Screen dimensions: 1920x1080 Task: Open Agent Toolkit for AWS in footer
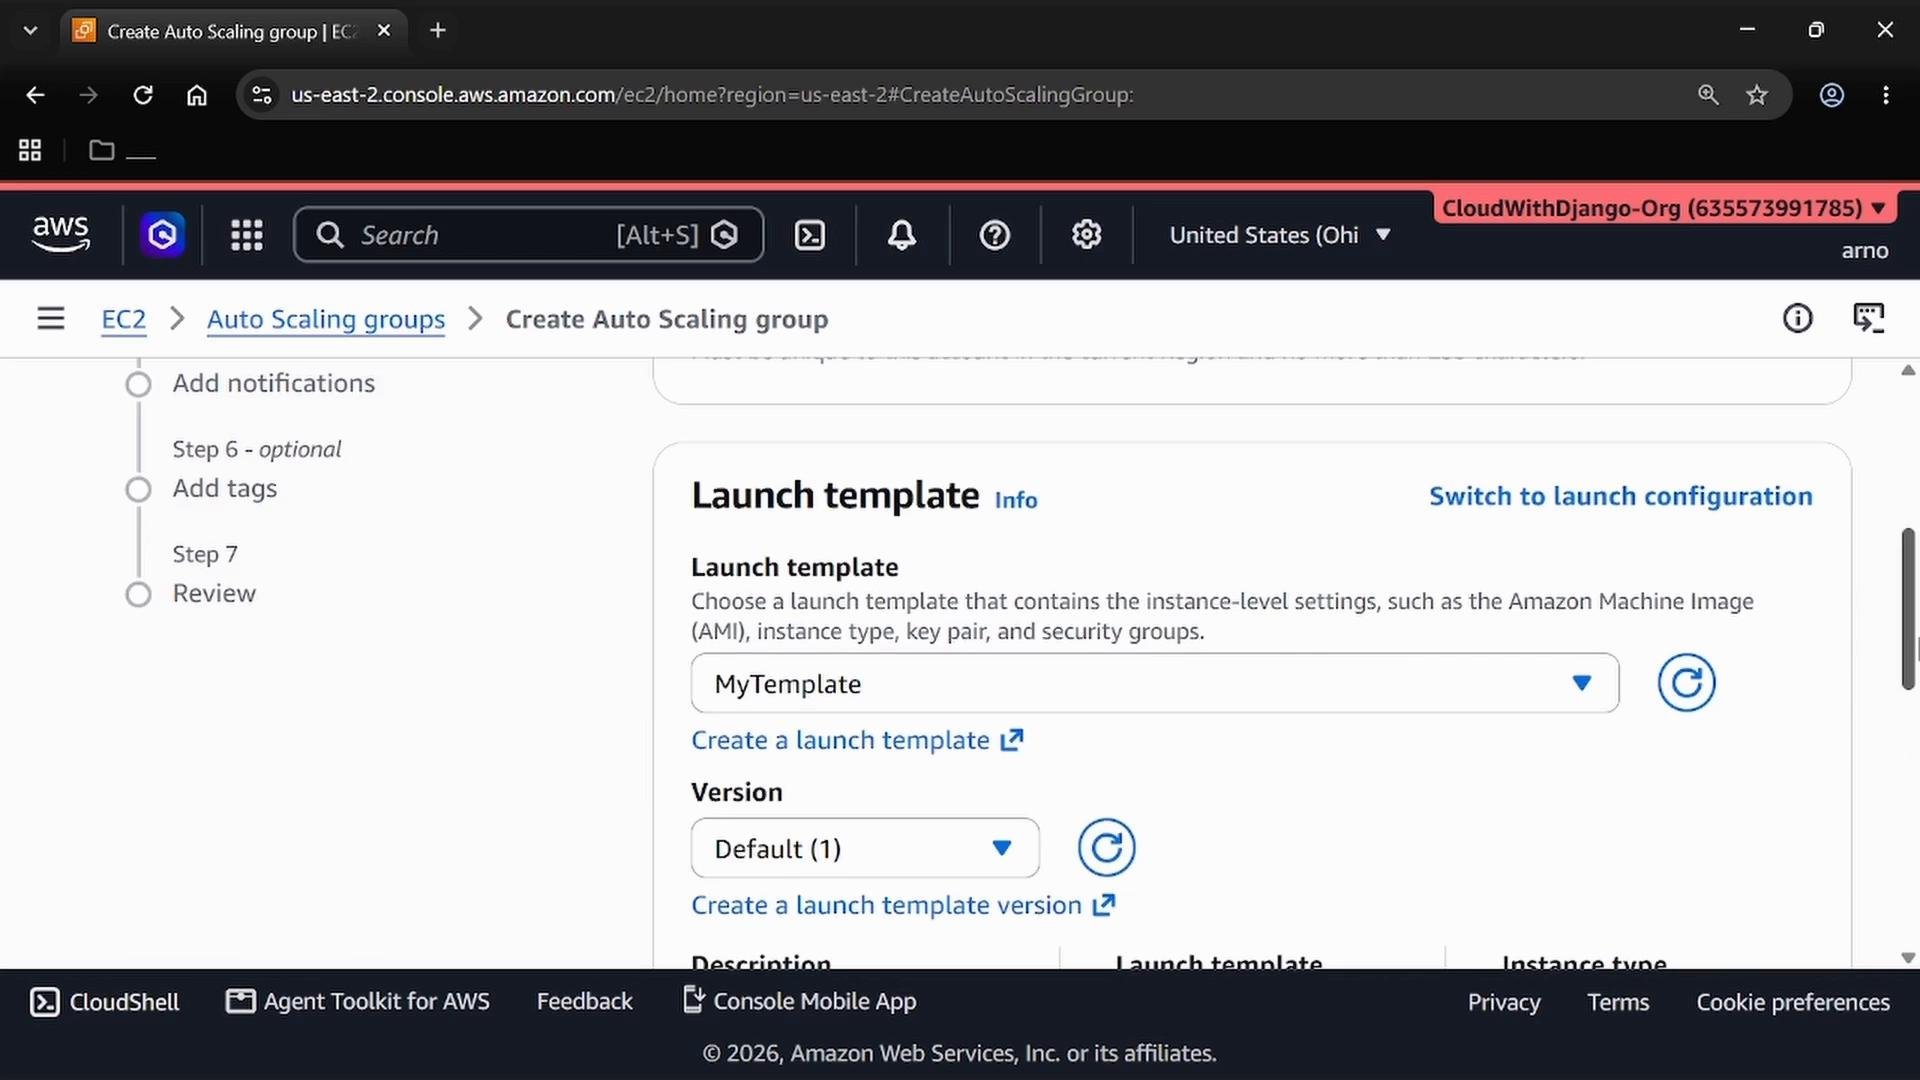(x=358, y=1002)
